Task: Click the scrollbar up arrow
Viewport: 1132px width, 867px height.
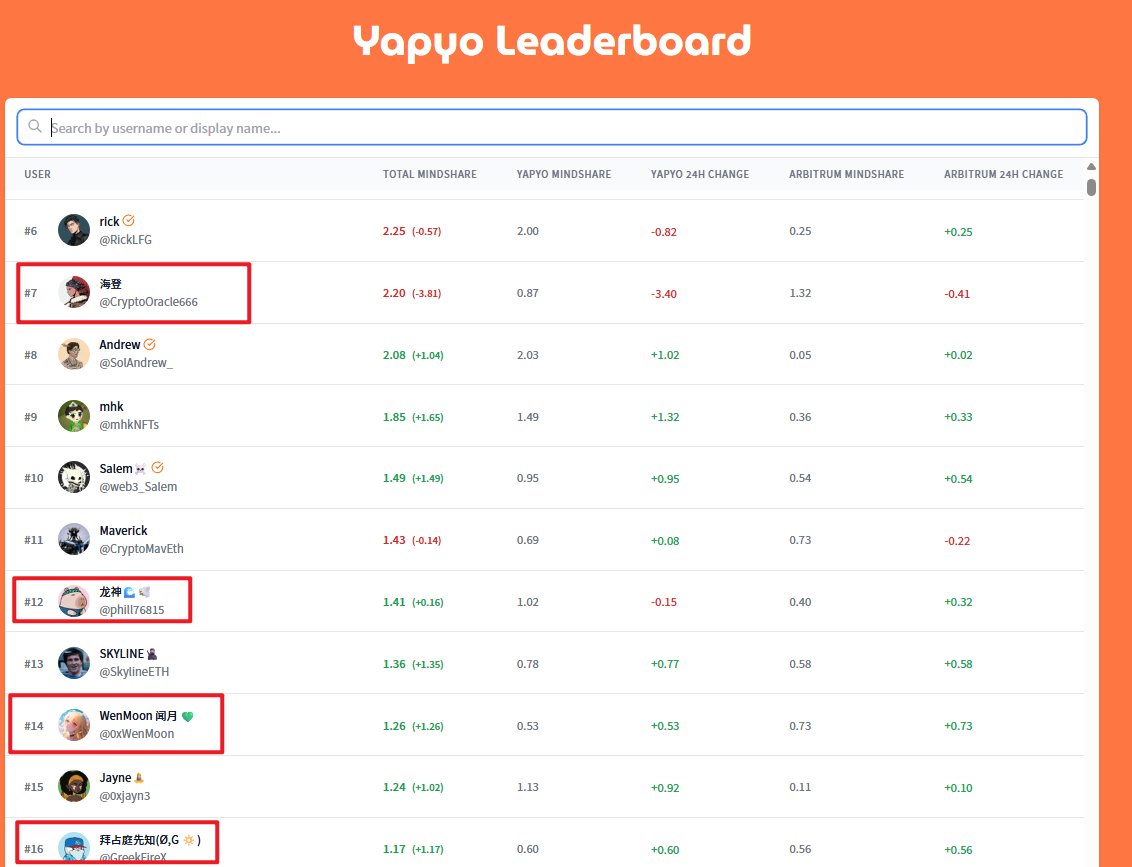Action: pos(1091,167)
